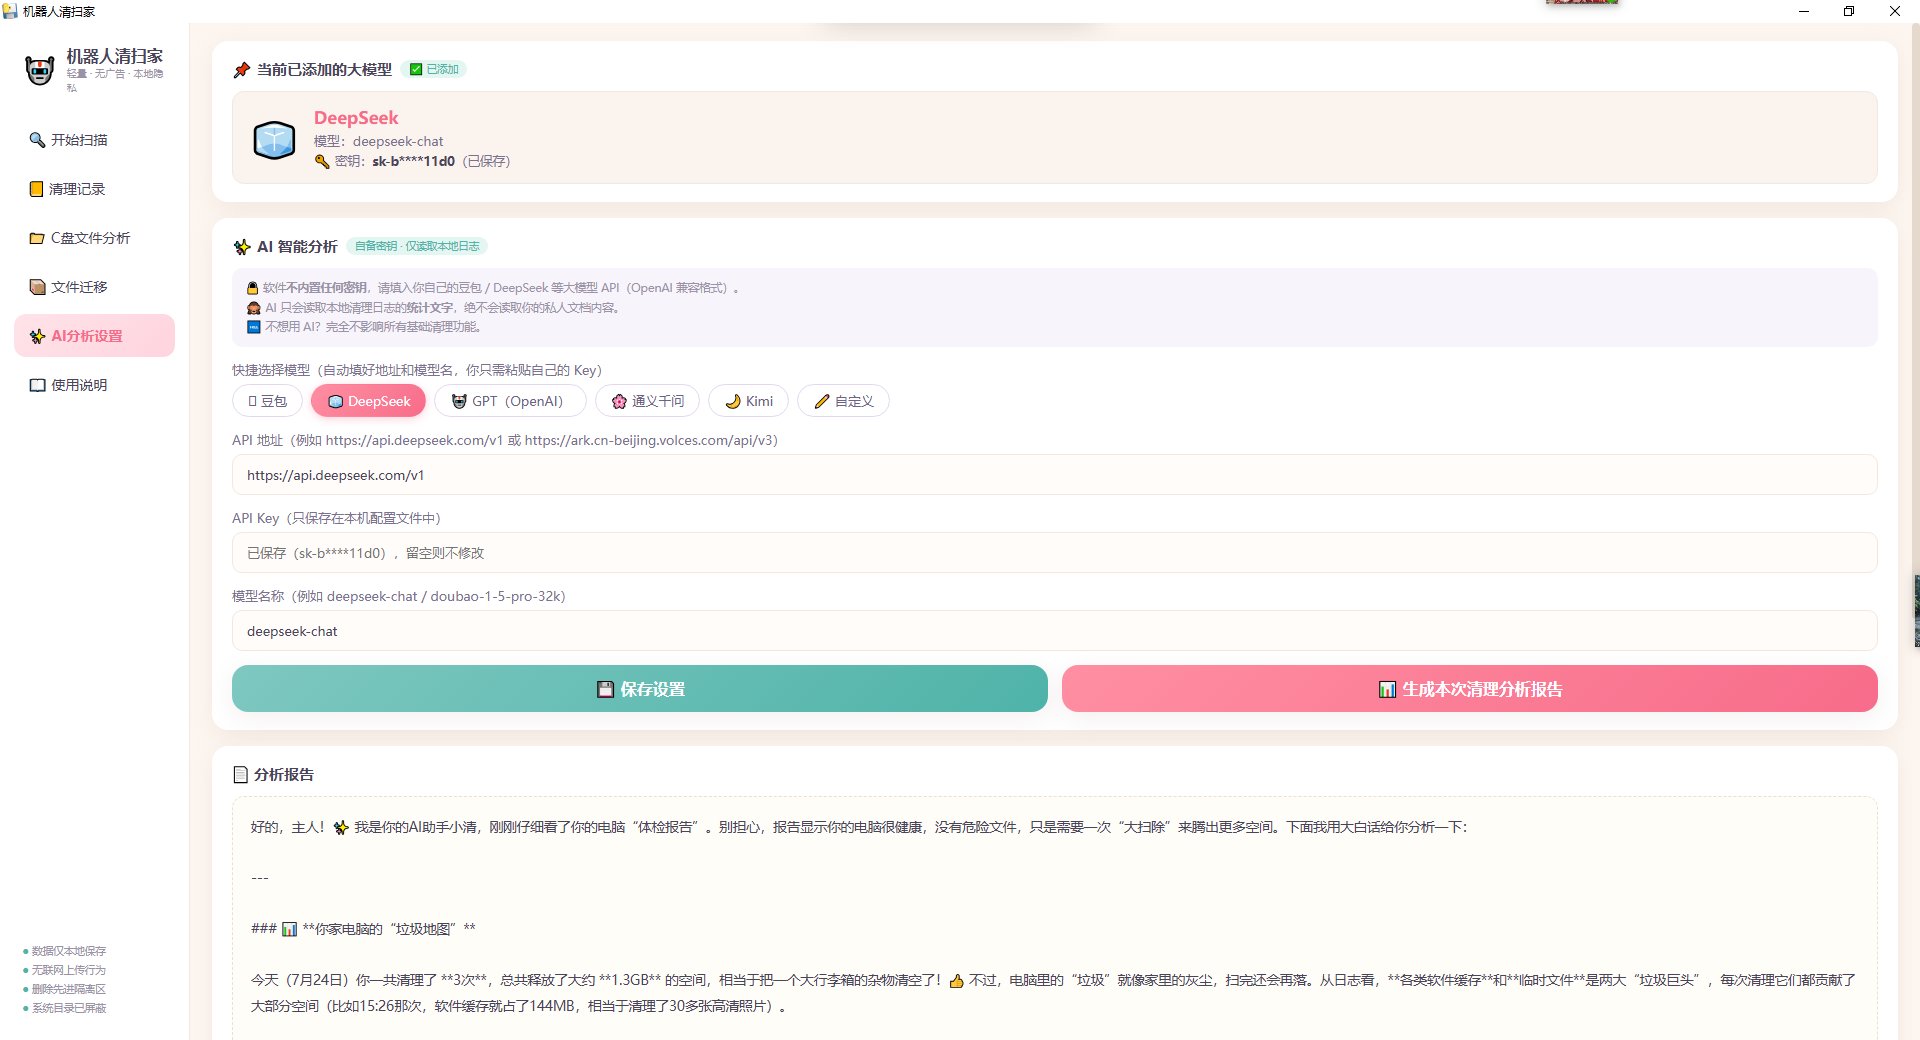The width and height of the screenshot is (1920, 1040).
Task: Open the C盘文件分析 sidebar page
Action: coord(94,238)
